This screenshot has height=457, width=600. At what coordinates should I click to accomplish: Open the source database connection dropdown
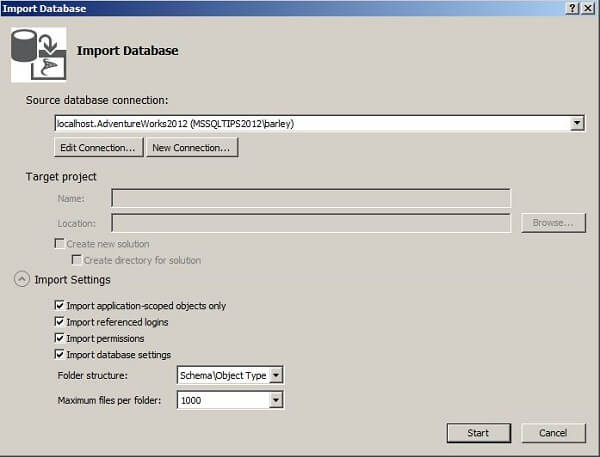577,123
